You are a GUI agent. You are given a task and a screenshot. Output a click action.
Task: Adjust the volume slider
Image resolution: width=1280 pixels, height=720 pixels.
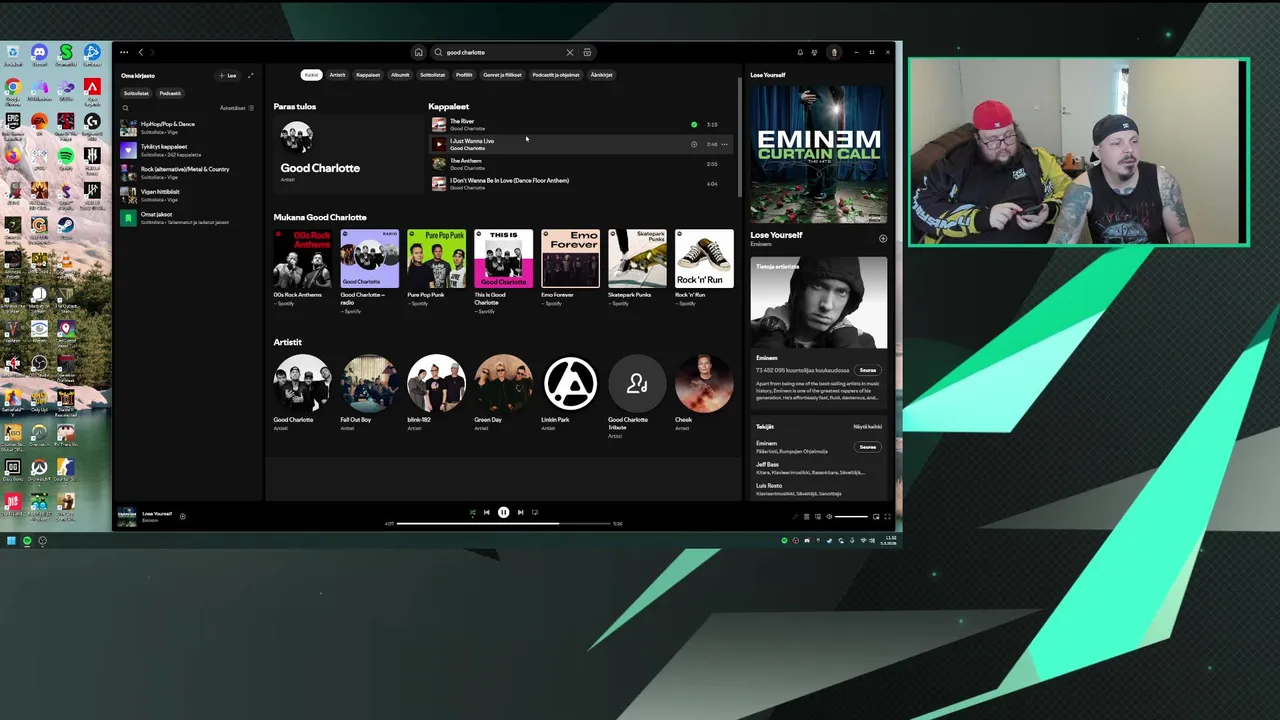point(851,517)
